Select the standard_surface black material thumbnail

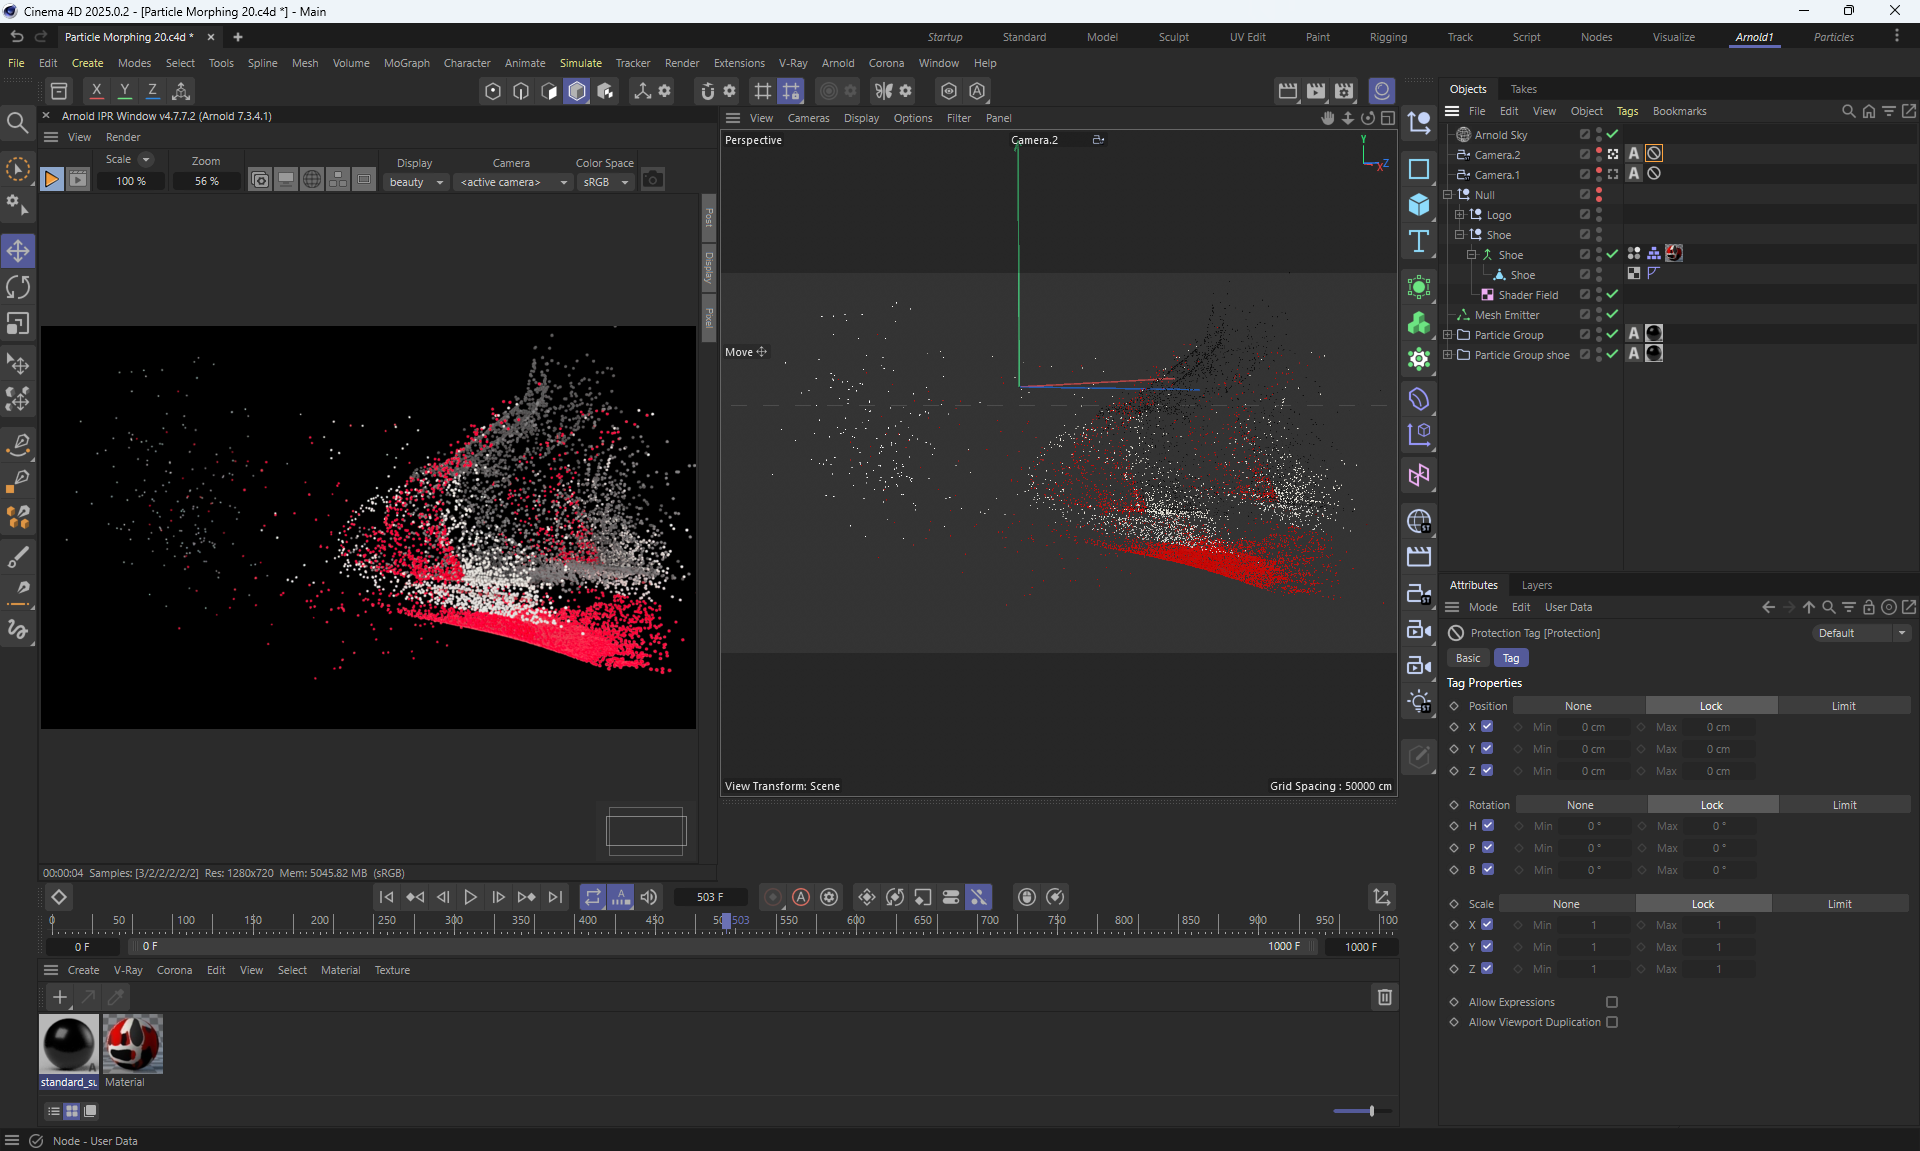coord(68,1043)
